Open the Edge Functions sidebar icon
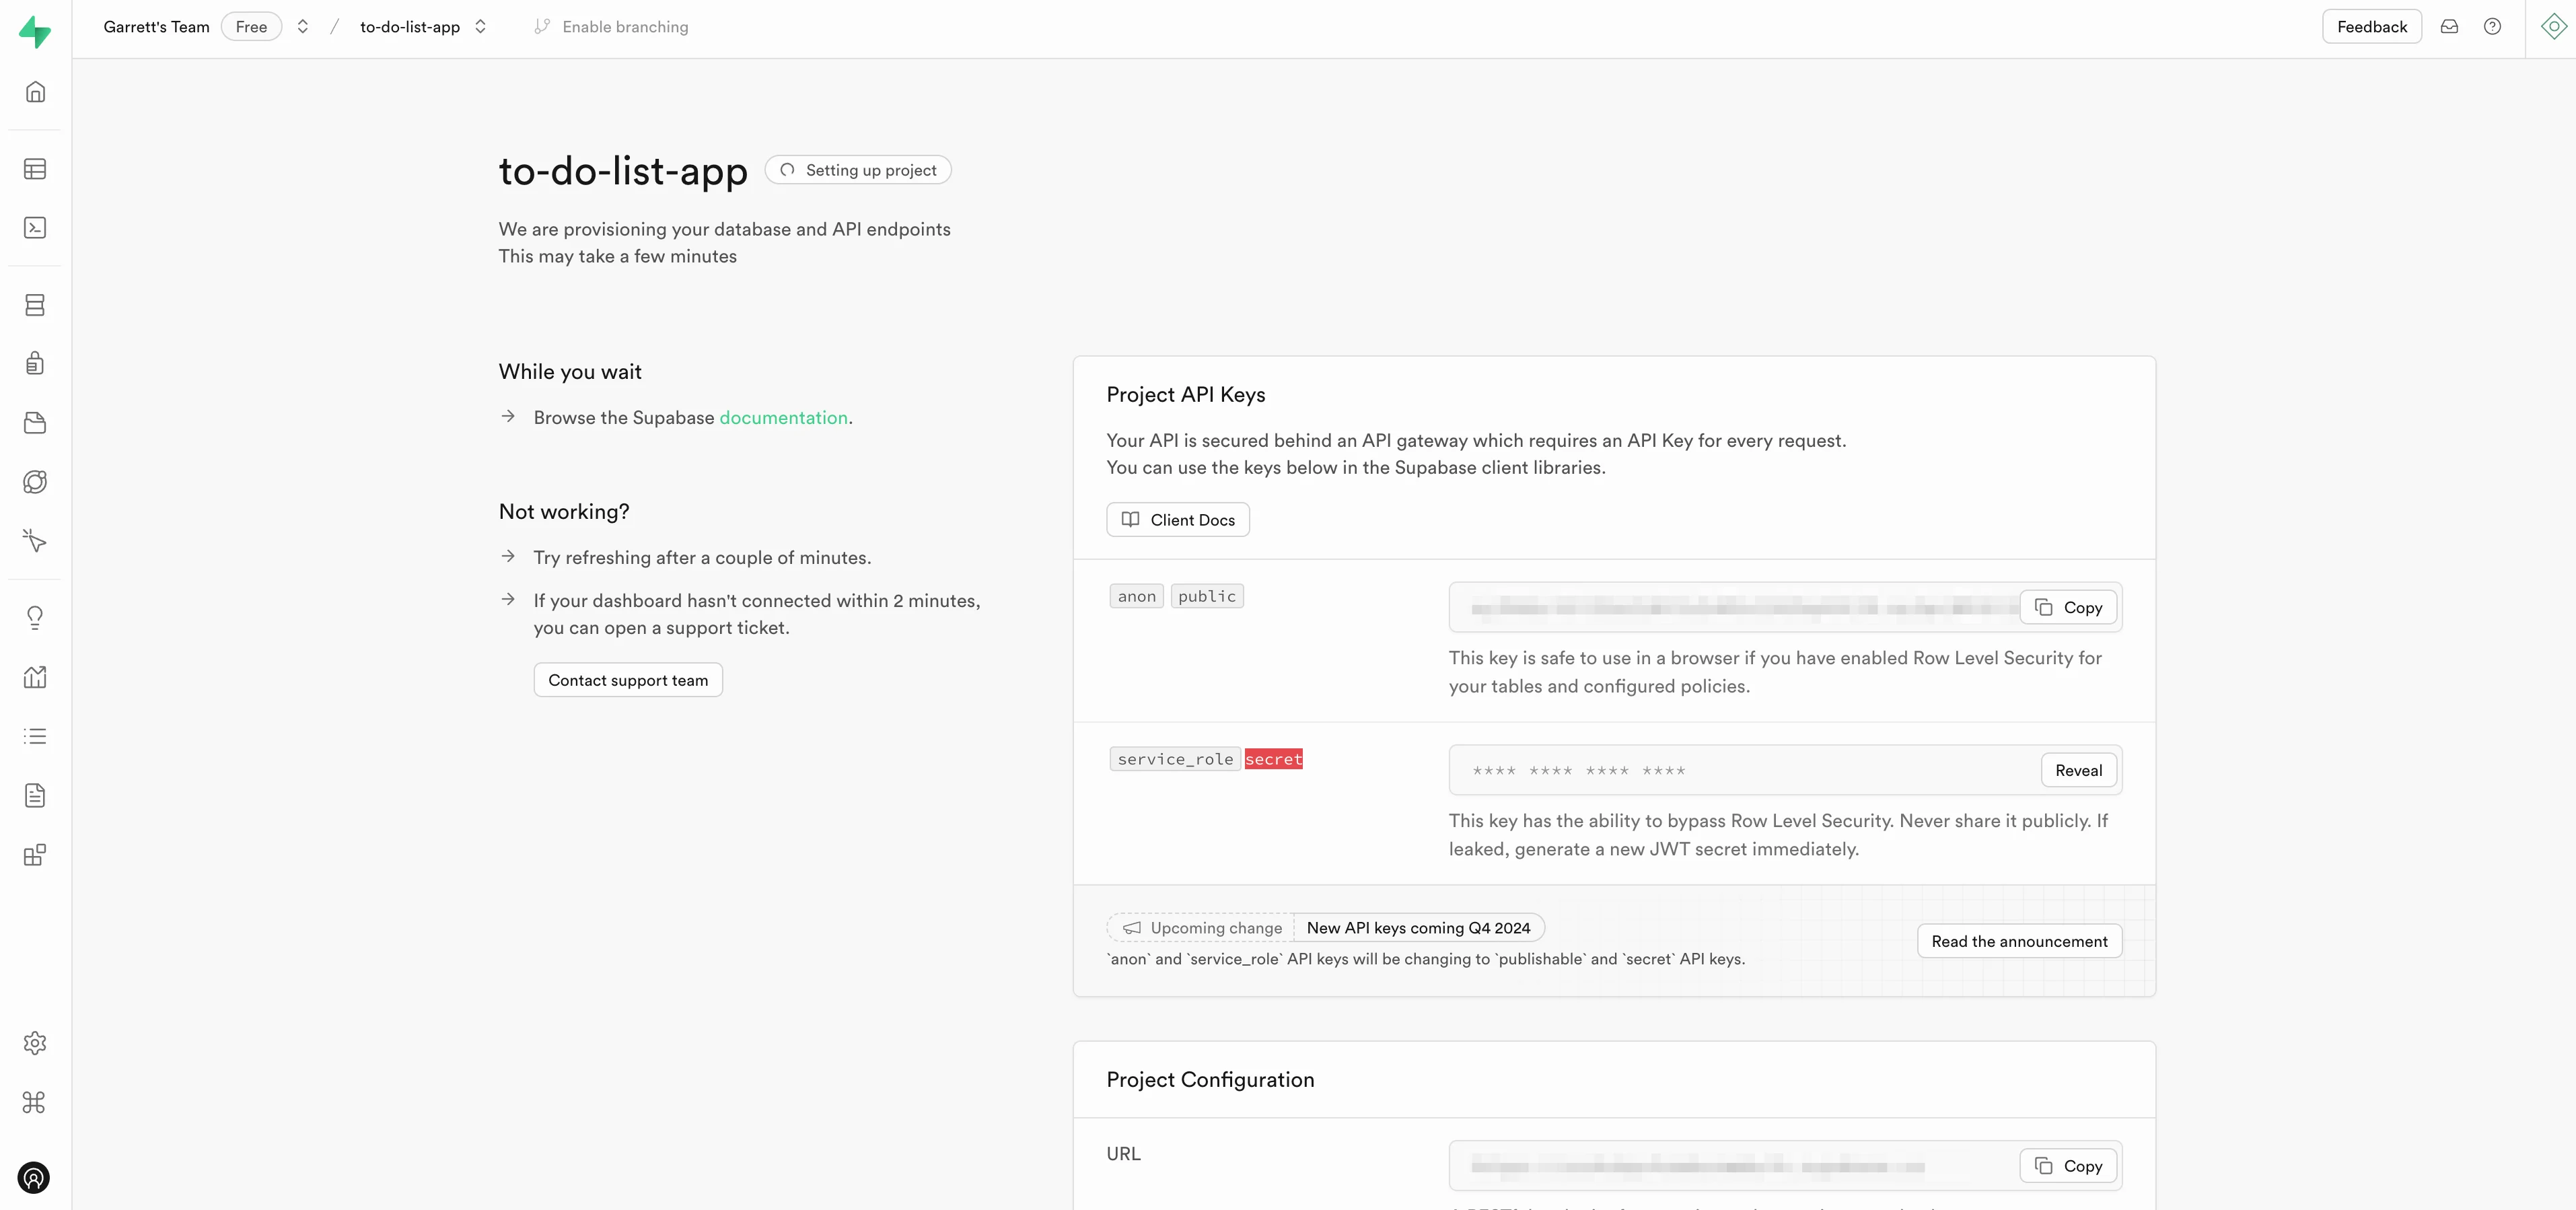Screen dimensions: 2576x1210 (x=35, y=482)
